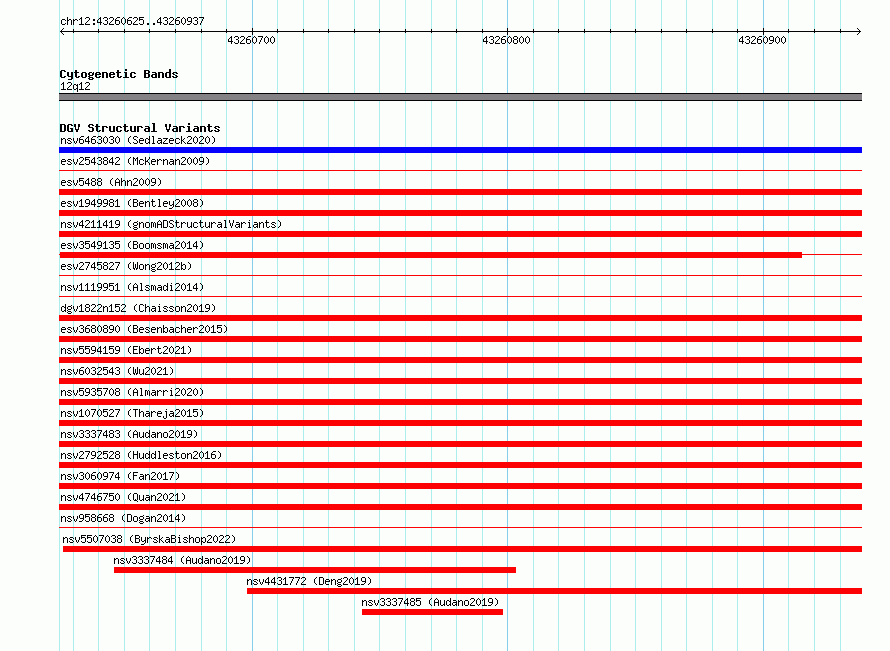Click the red nsv5935708 Almarri2020 bar
The width and height of the screenshot is (890, 651).
460,402
